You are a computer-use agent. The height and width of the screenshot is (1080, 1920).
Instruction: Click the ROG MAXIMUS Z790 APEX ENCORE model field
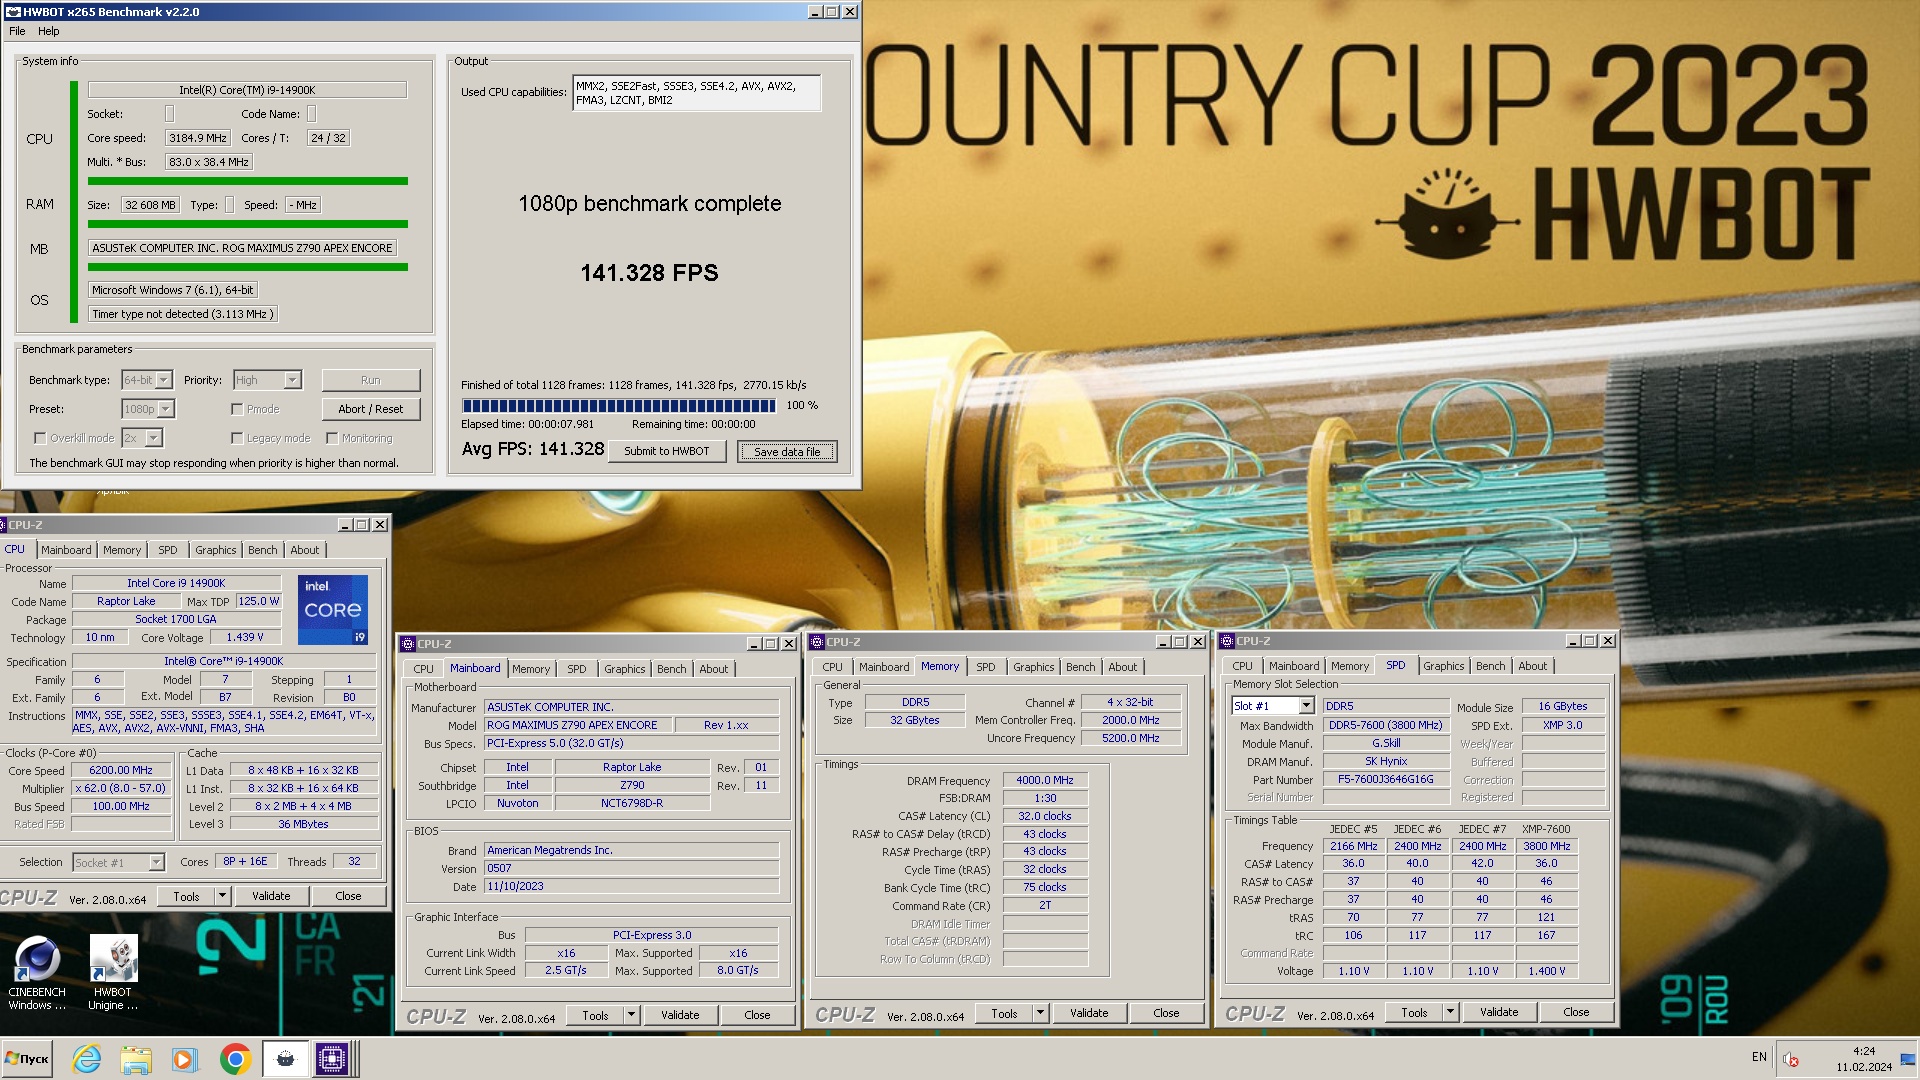[x=577, y=725]
